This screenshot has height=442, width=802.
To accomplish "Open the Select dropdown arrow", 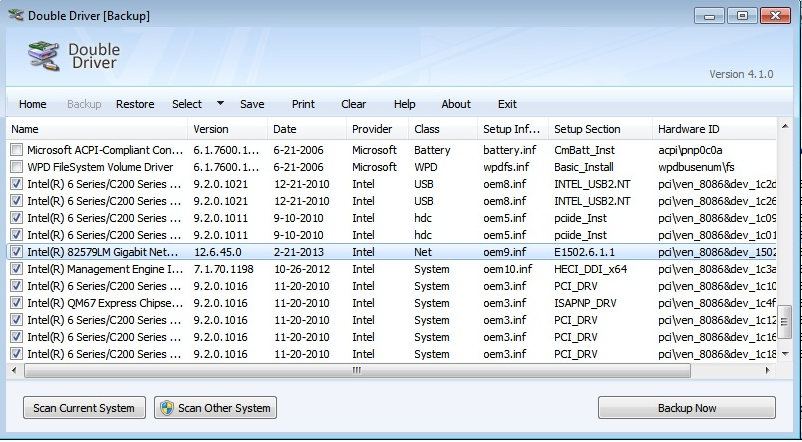I will 220,103.
